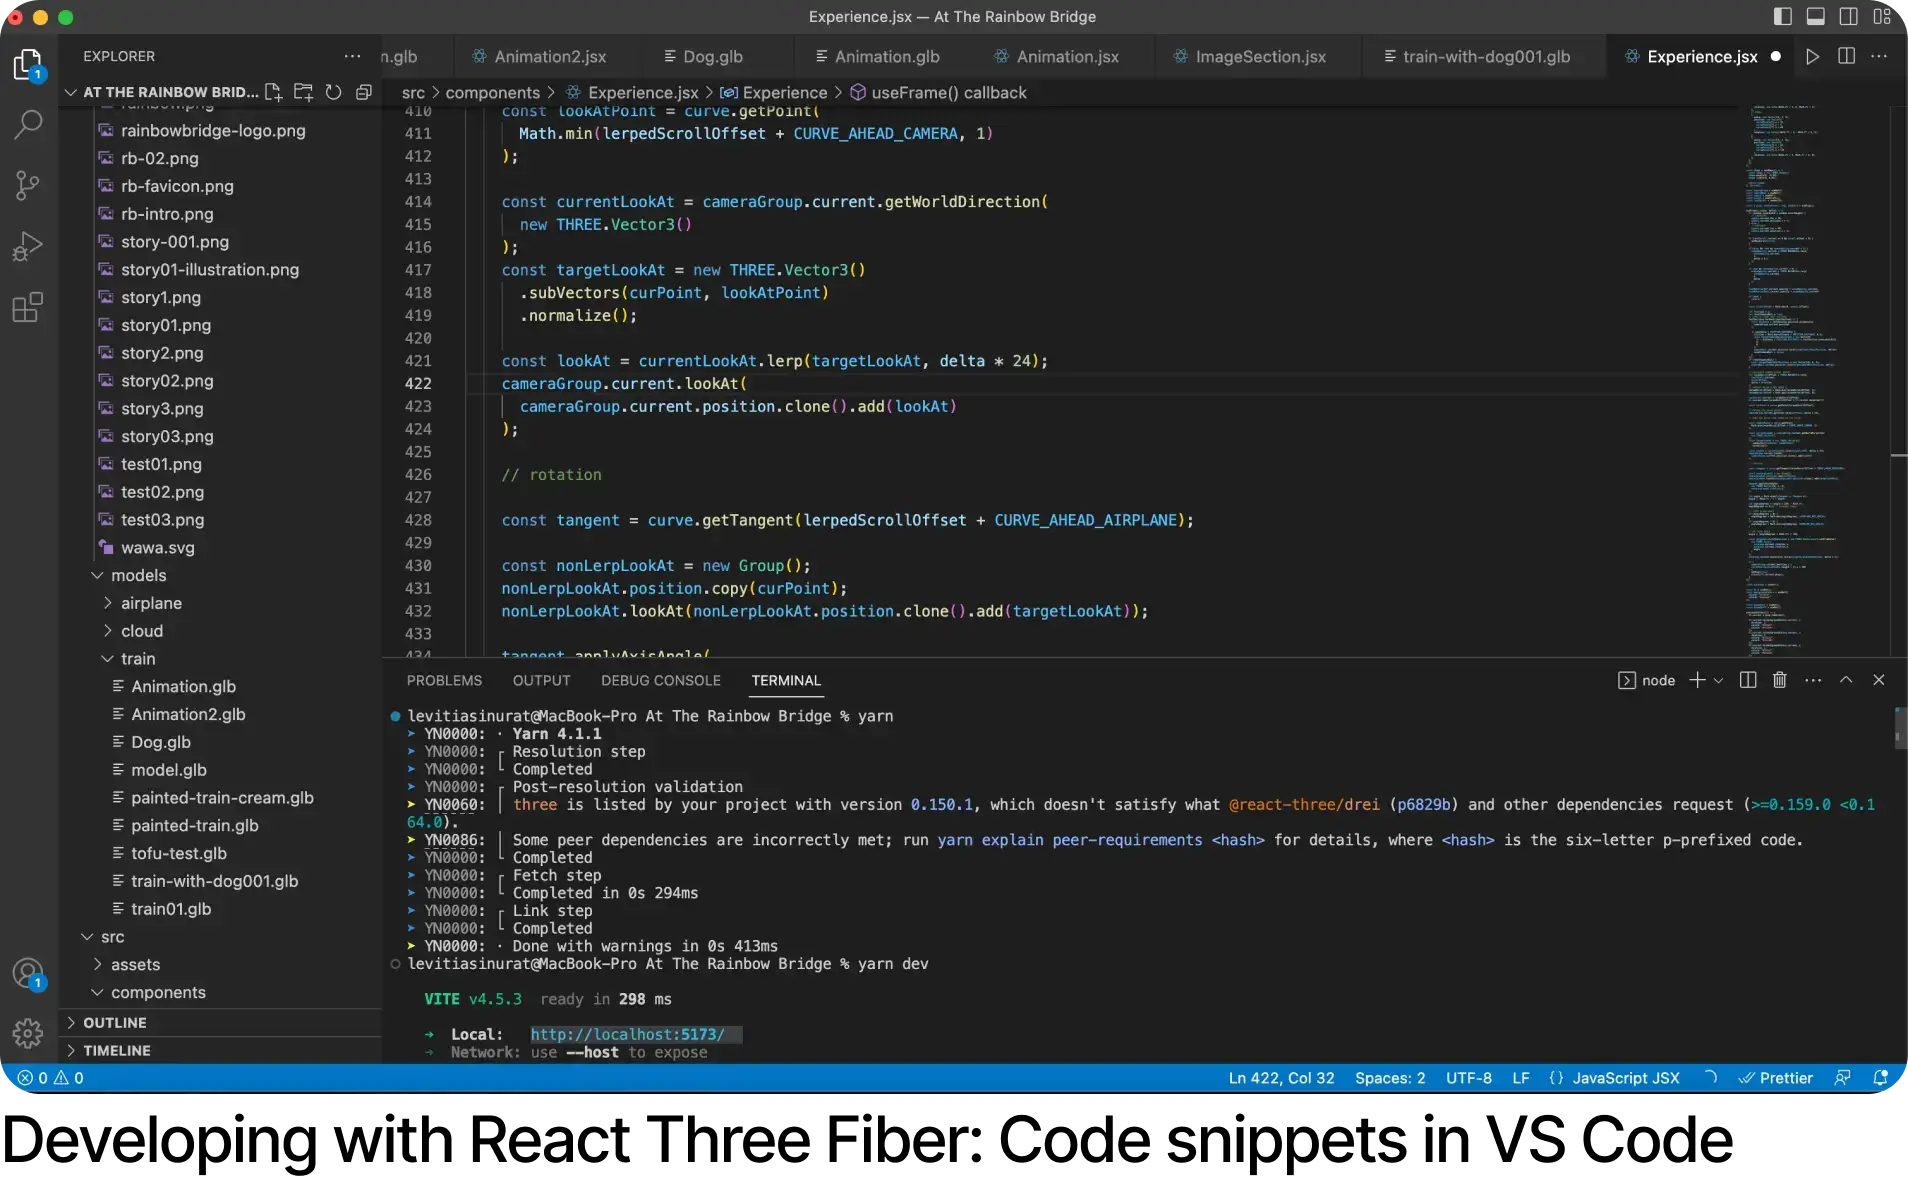1908x1180 pixels.
Task: Click Prettier in the status bar
Action: 1776,1078
